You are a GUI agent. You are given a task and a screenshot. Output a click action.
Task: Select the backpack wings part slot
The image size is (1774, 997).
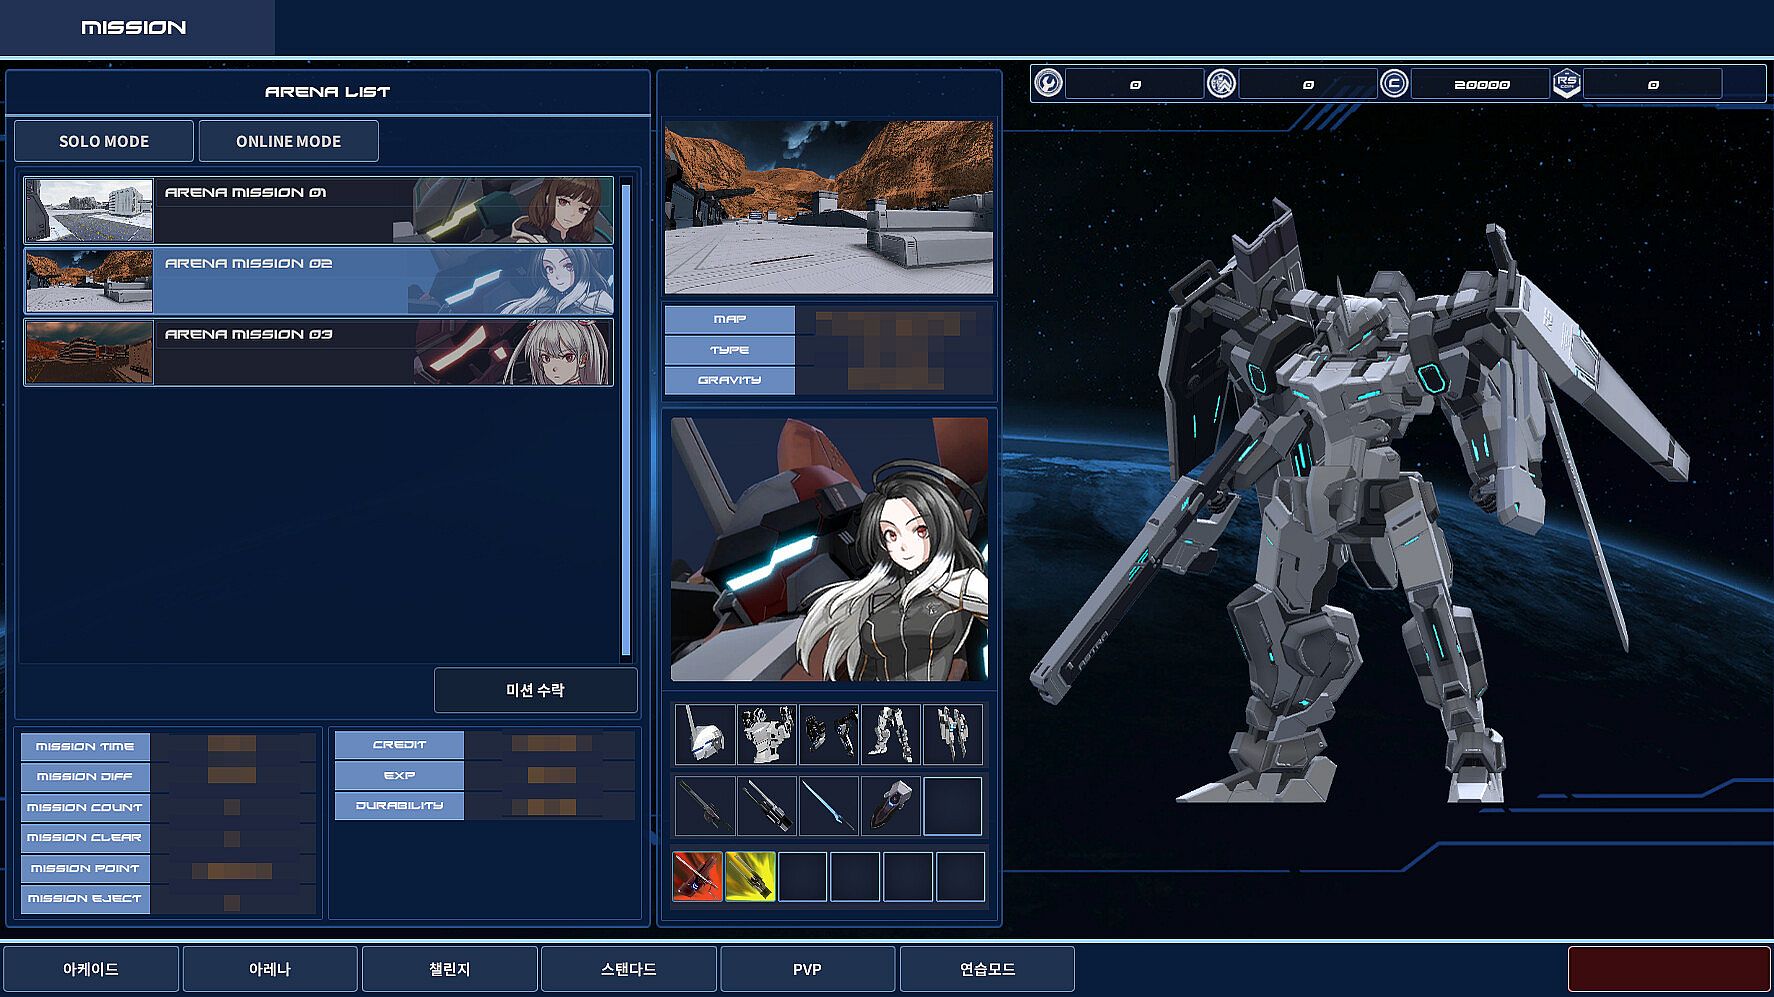pyautogui.click(x=953, y=734)
